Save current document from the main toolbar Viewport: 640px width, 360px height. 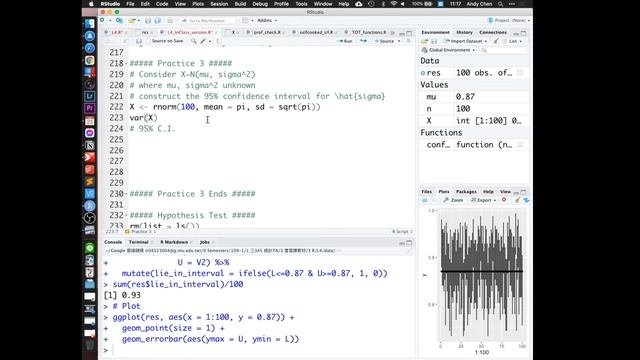148,20
